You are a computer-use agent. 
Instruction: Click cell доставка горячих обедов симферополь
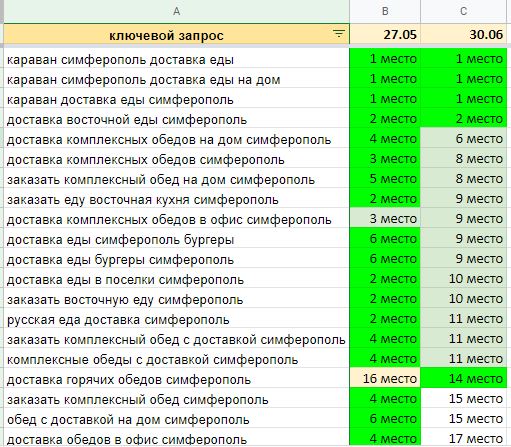(x=176, y=379)
